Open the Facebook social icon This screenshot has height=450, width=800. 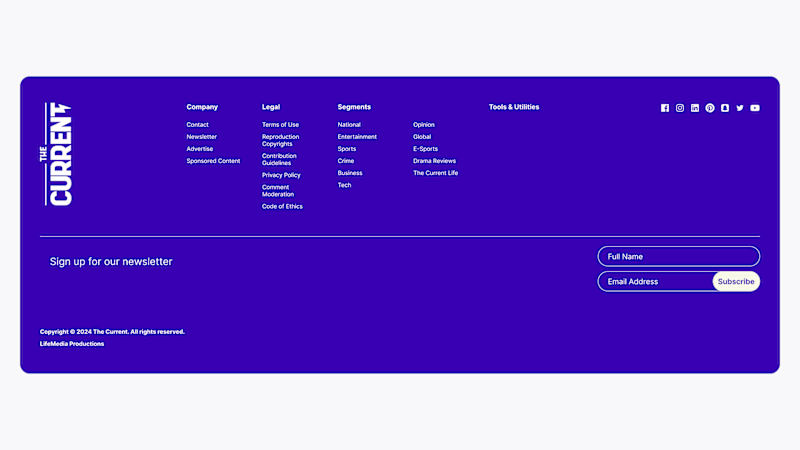pyautogui.click(x=665, y=108)
